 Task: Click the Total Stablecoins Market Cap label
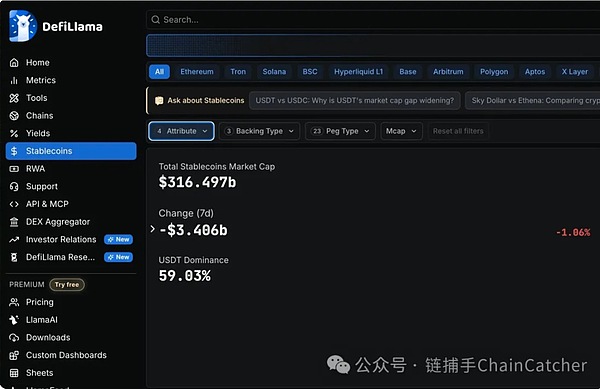(x=217, y=167)
